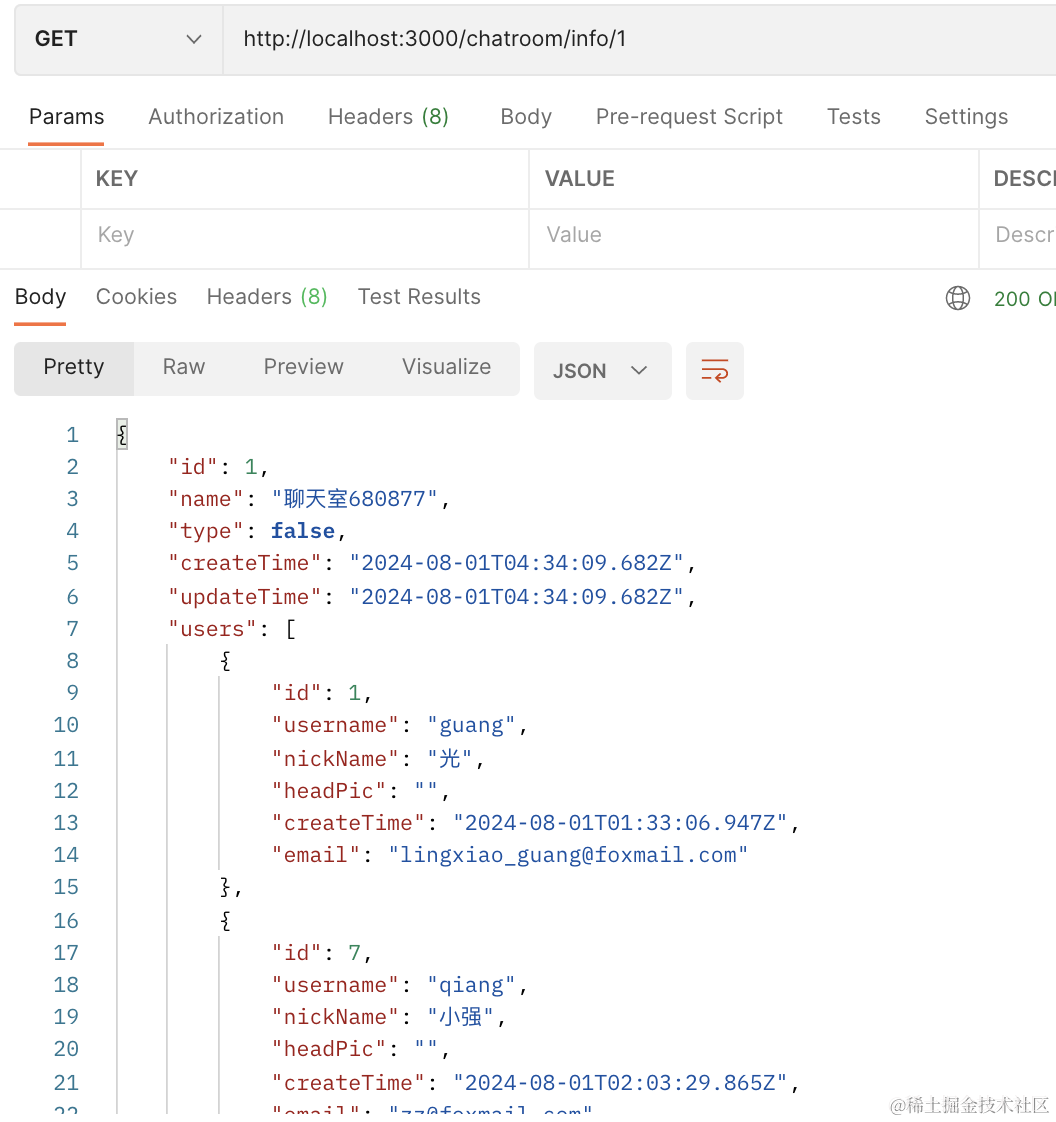Go to the Tests tab
The width and height of the screenshot is (1056, 1122).
(853, 117)
